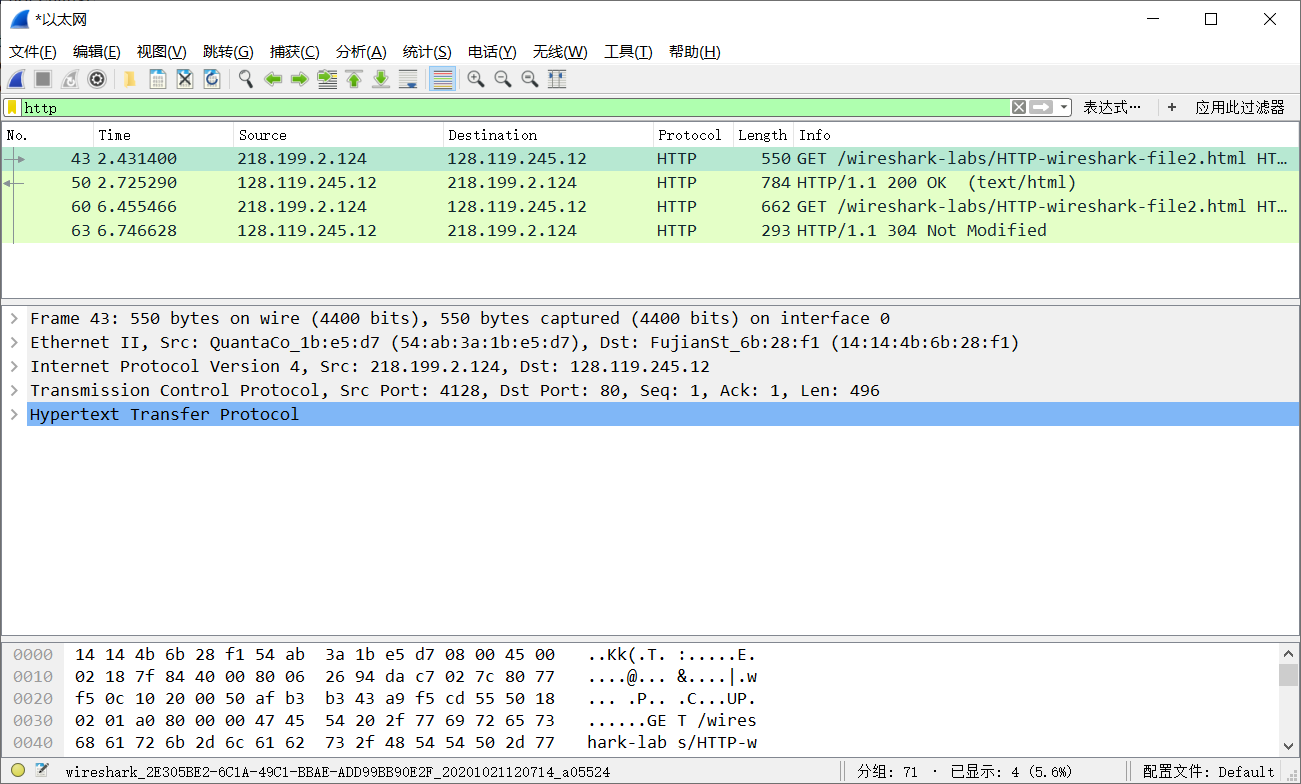The image size is (1301, 784).
Task: Open a capture file with the folder icon
Action: (x=130, y=79)
